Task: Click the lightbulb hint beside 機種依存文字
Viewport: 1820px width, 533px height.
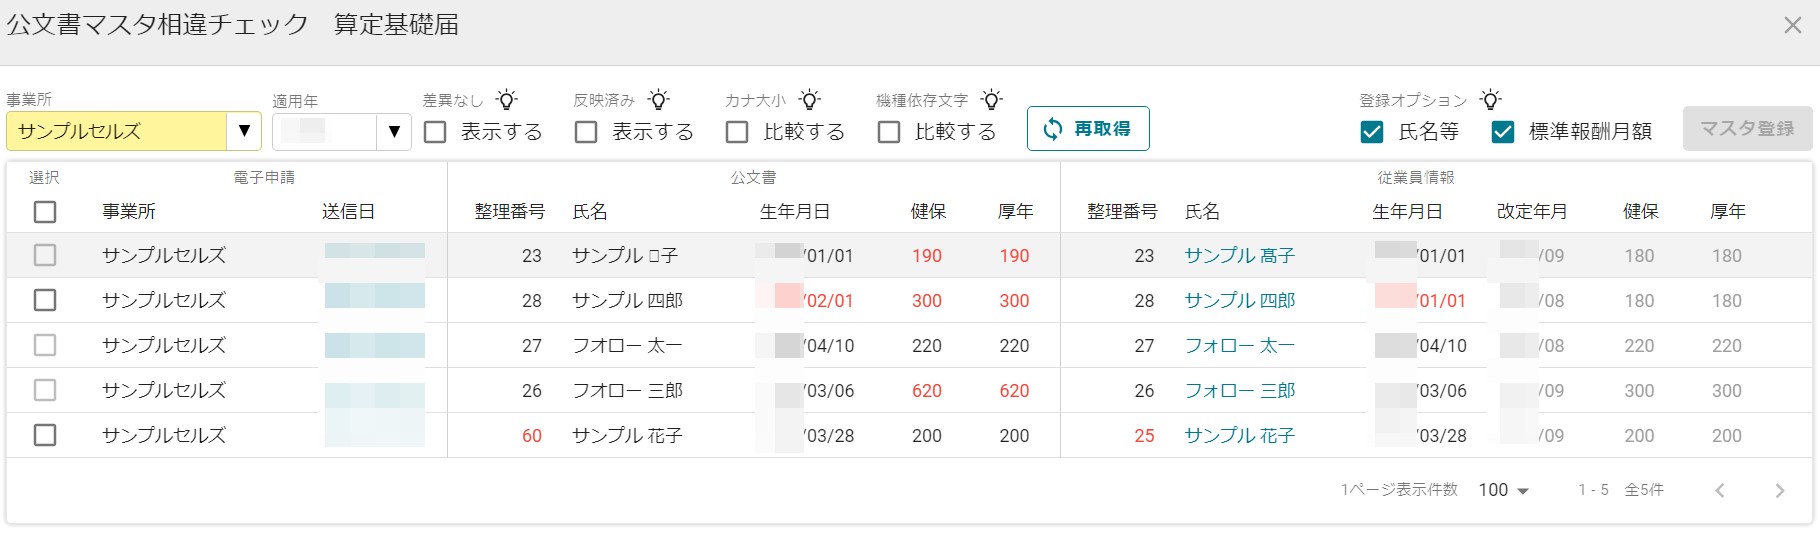Action: tap(991, 100)
